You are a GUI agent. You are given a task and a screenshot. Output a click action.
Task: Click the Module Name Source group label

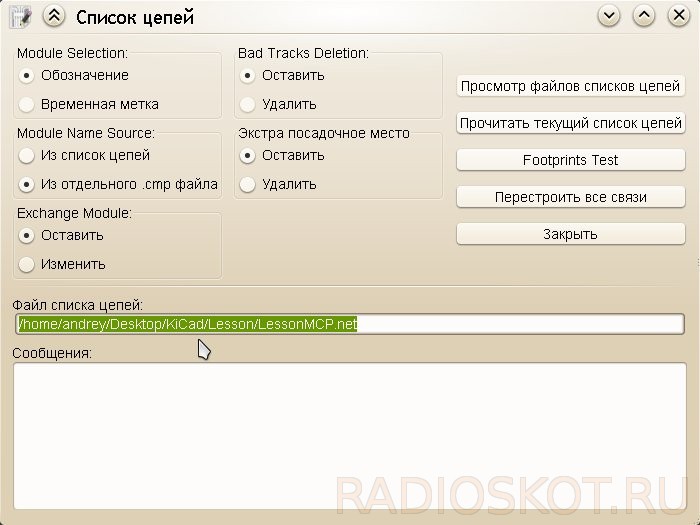pyautogui.click(x=86, y=133)
